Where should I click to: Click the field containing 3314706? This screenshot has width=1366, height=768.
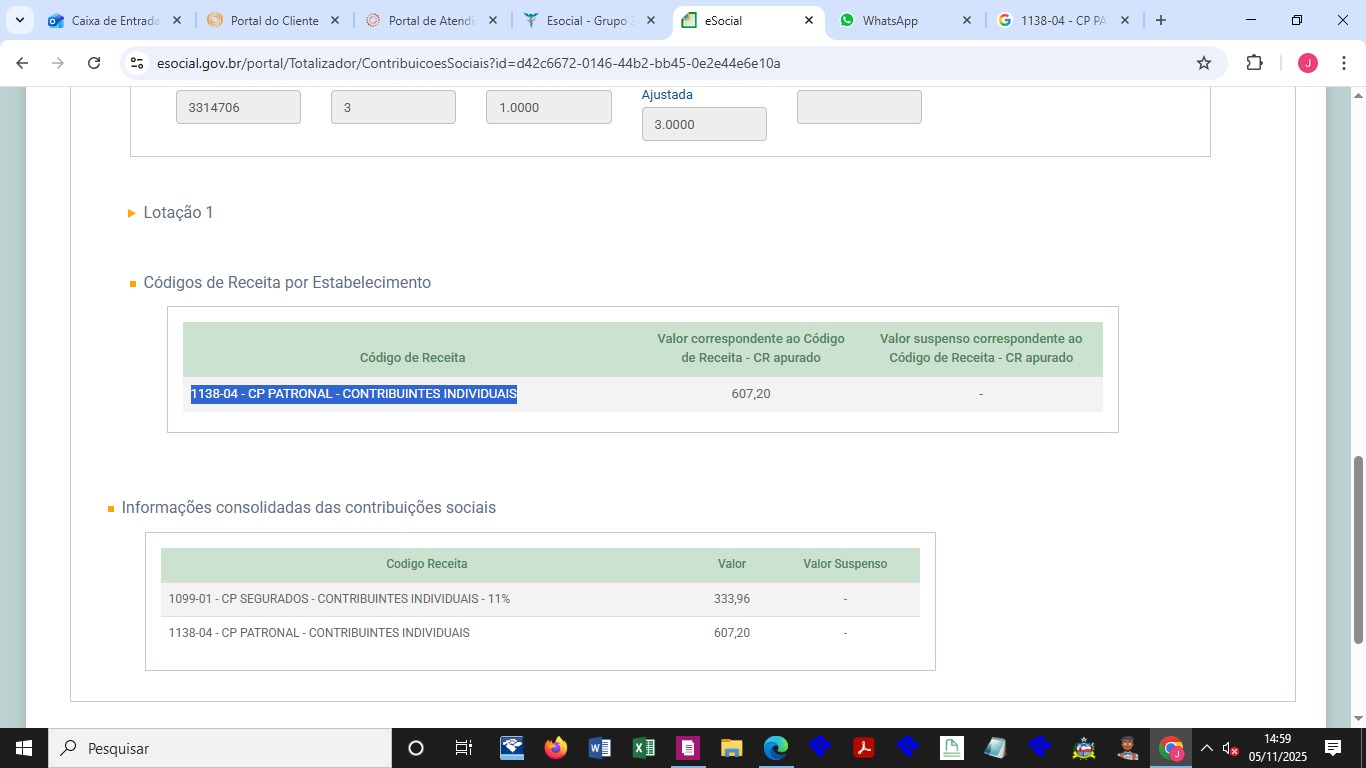(x=238, y=107)
